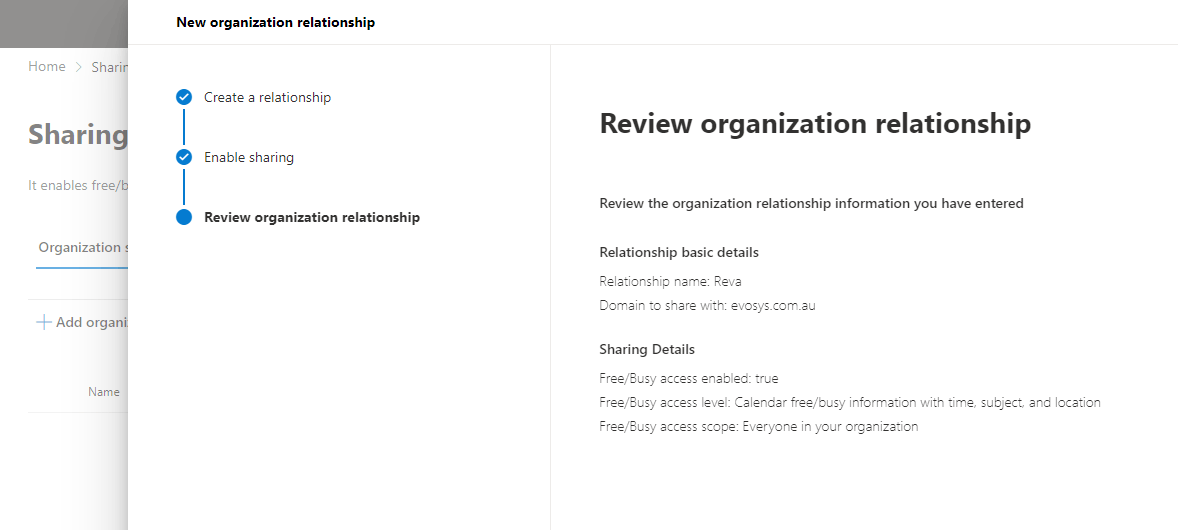Screen dimensions: 1178x530
Task: Select Review organization relationship step label
Action: point(312,217)
